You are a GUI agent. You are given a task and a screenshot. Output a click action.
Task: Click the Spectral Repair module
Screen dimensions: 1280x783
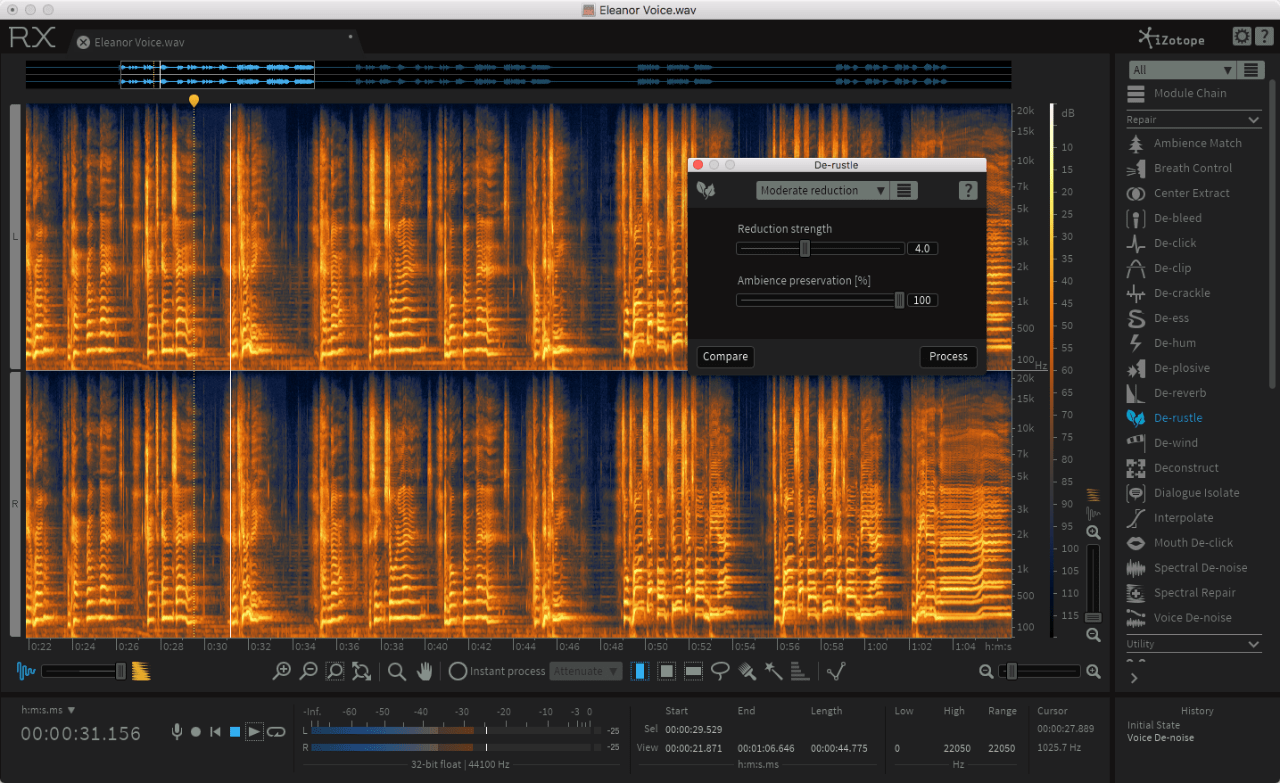coord(1194,593)
